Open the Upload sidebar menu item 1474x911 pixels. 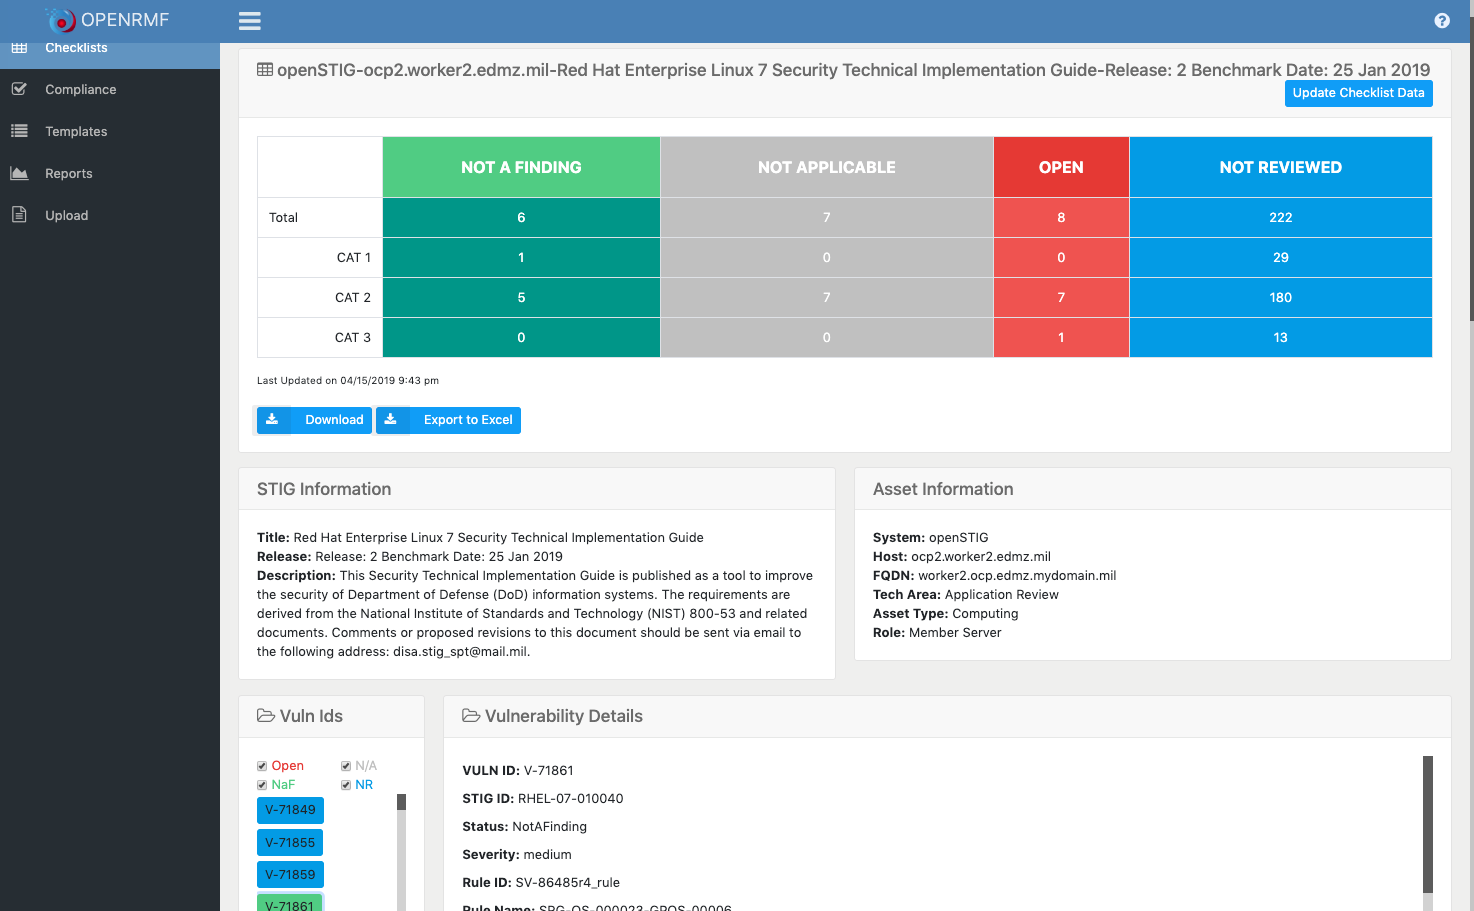(x=110, y=215)
